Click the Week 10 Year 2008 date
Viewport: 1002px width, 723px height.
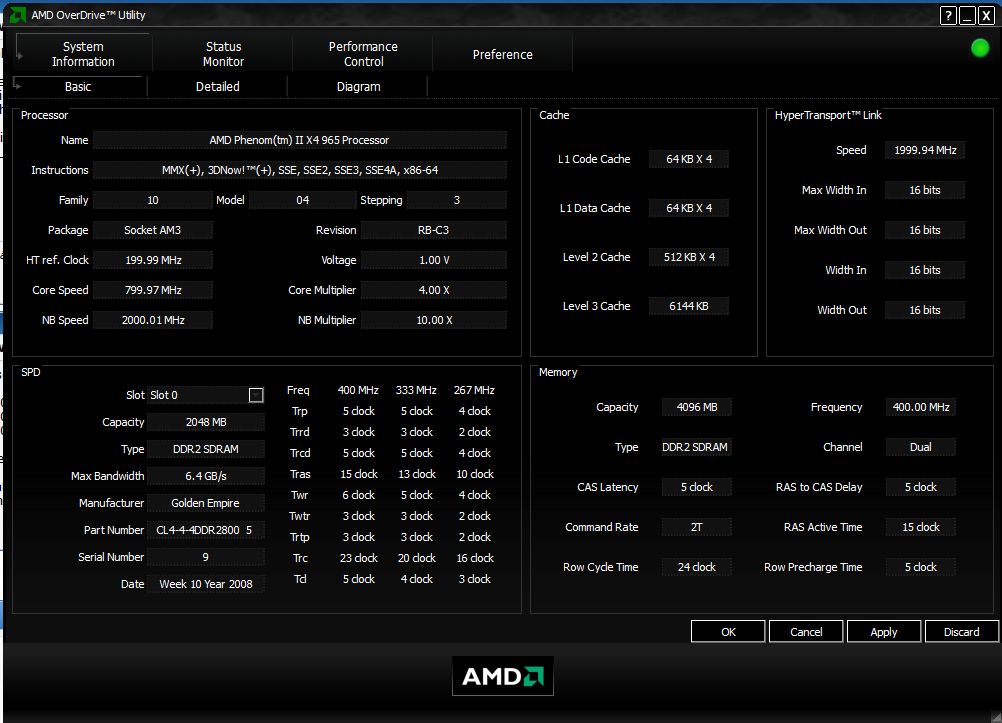pyautogui.click(x=206, y=584)
